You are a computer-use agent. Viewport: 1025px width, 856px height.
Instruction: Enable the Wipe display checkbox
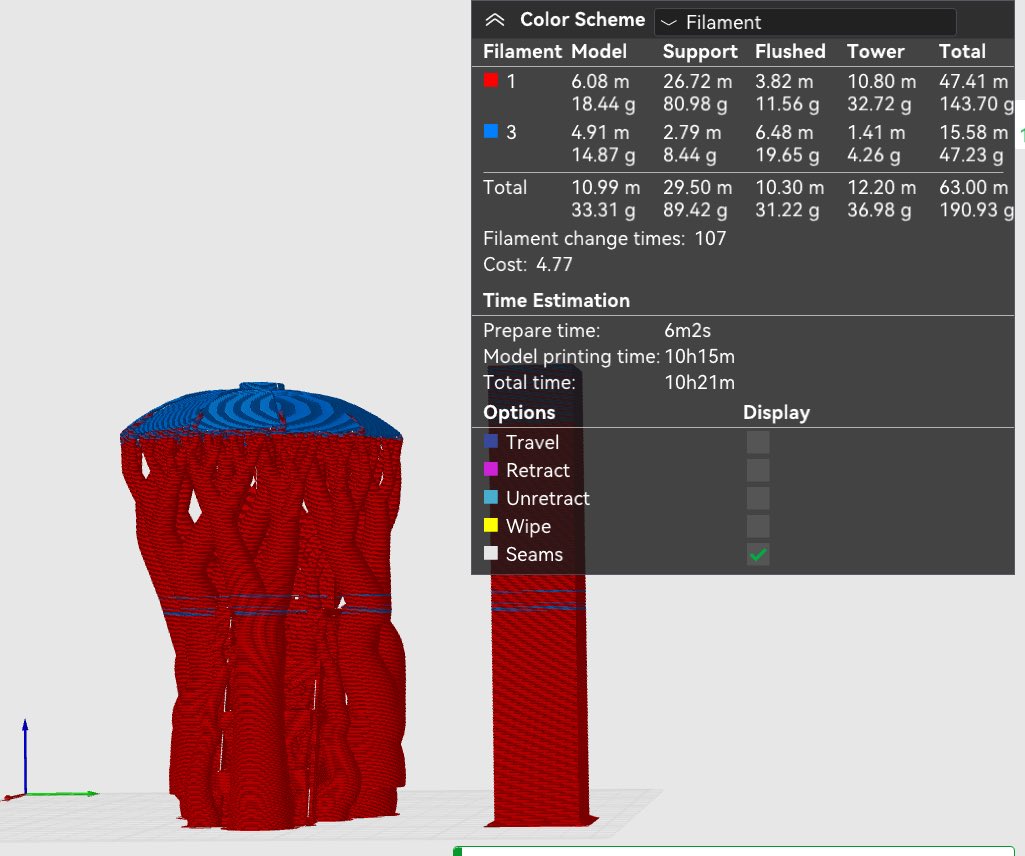[x=757, y=525]
